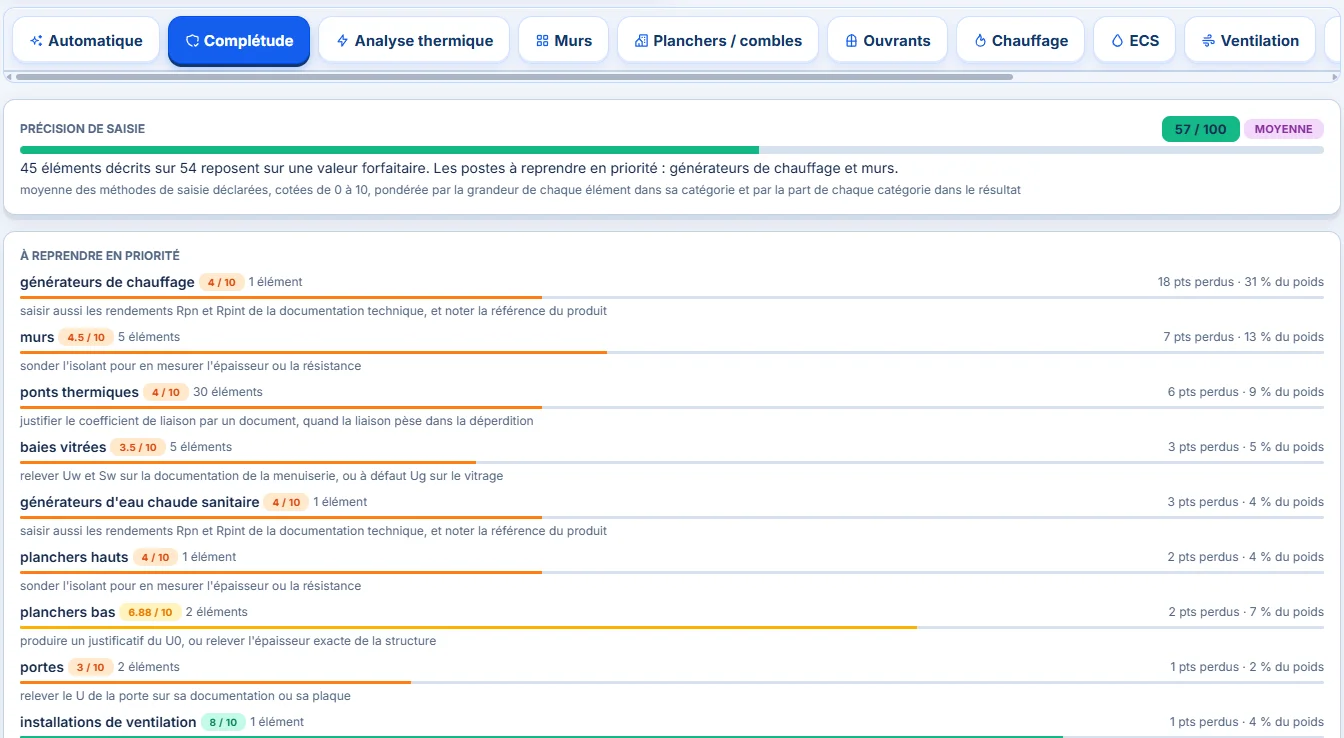Click the "4.5 / 10" badge beside murs
Image resolution: width=1344 pixels, height=738 pixels.
(x=86, y=337)
